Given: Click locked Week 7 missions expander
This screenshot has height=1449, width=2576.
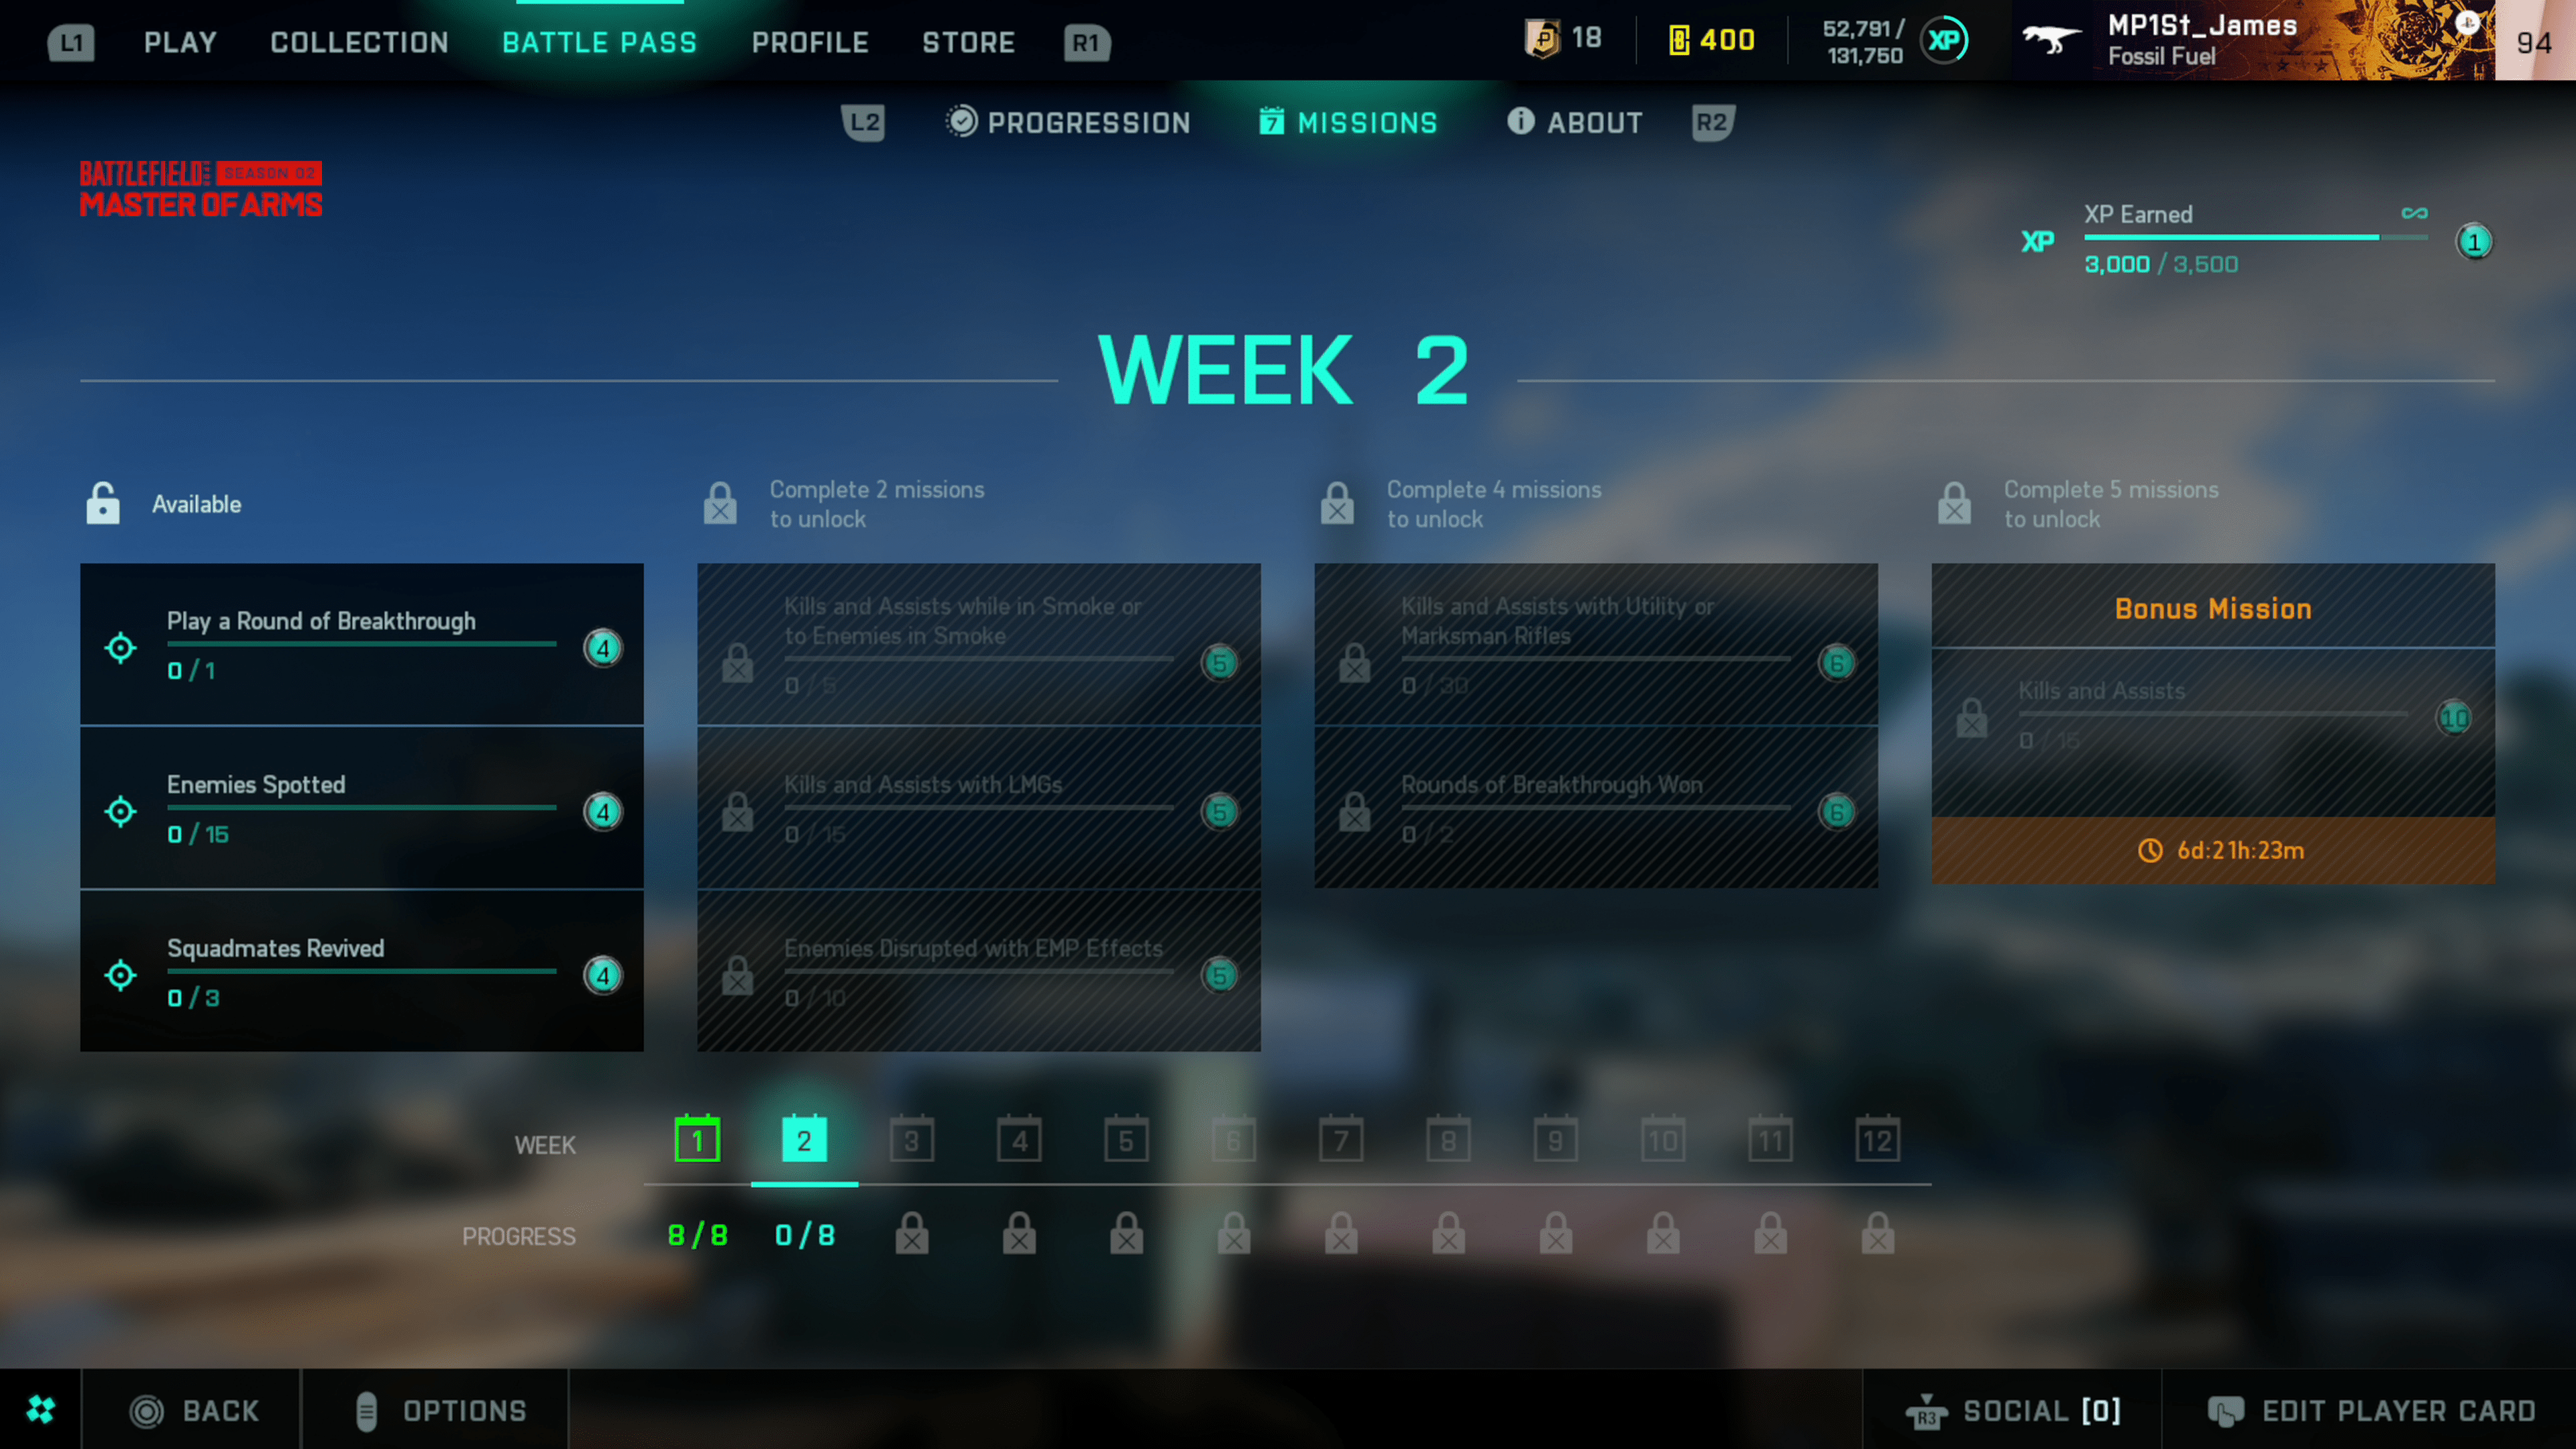Looking at the screenshot, I should point(1339,1141).
